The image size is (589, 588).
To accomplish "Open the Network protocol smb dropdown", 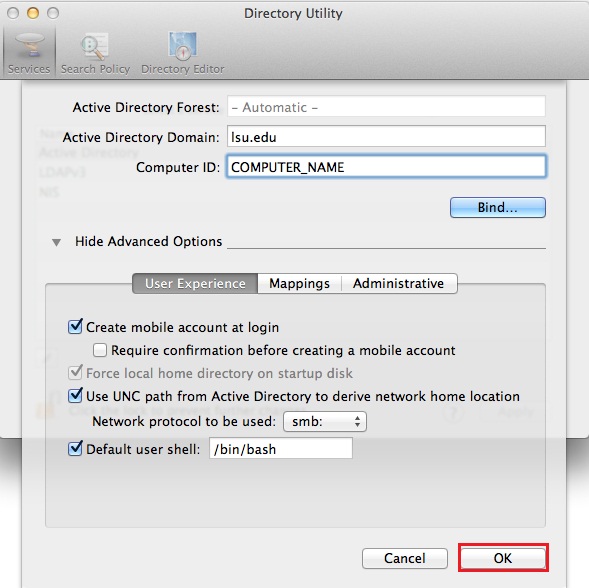I will click(x=325, y=421).
